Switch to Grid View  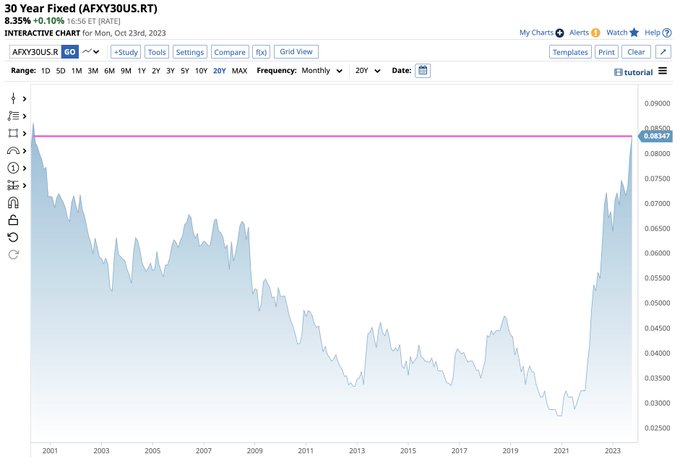pyautogui.click(x=296, y=52)
